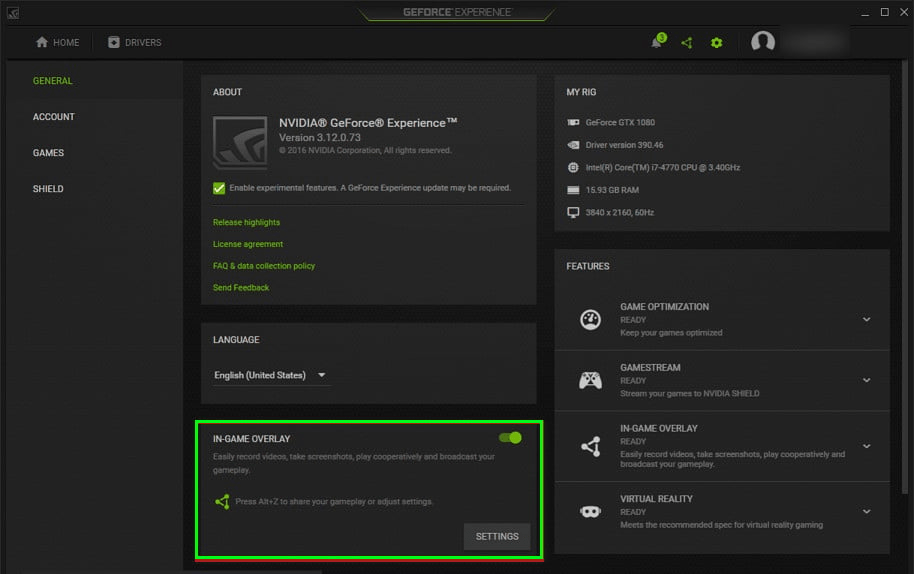Image resolution: width=915 pixels, height=574 pixels.
Task: Click the In-Game Overlay share icon in Features
Action: pos(590,446)
